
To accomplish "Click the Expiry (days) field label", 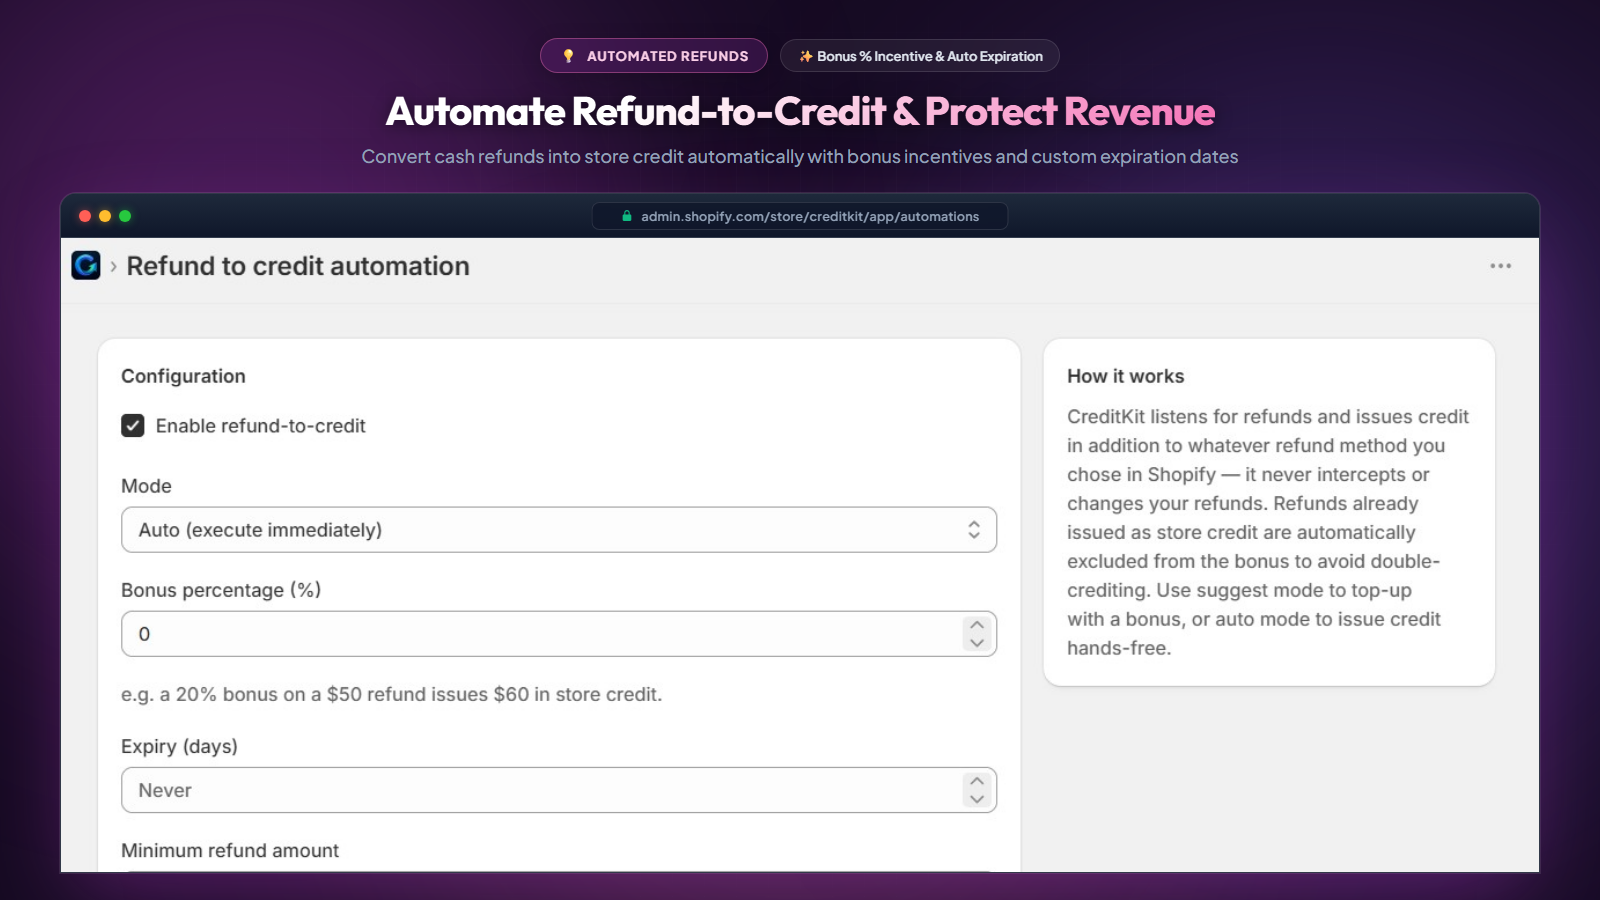I will click(179, 746).
